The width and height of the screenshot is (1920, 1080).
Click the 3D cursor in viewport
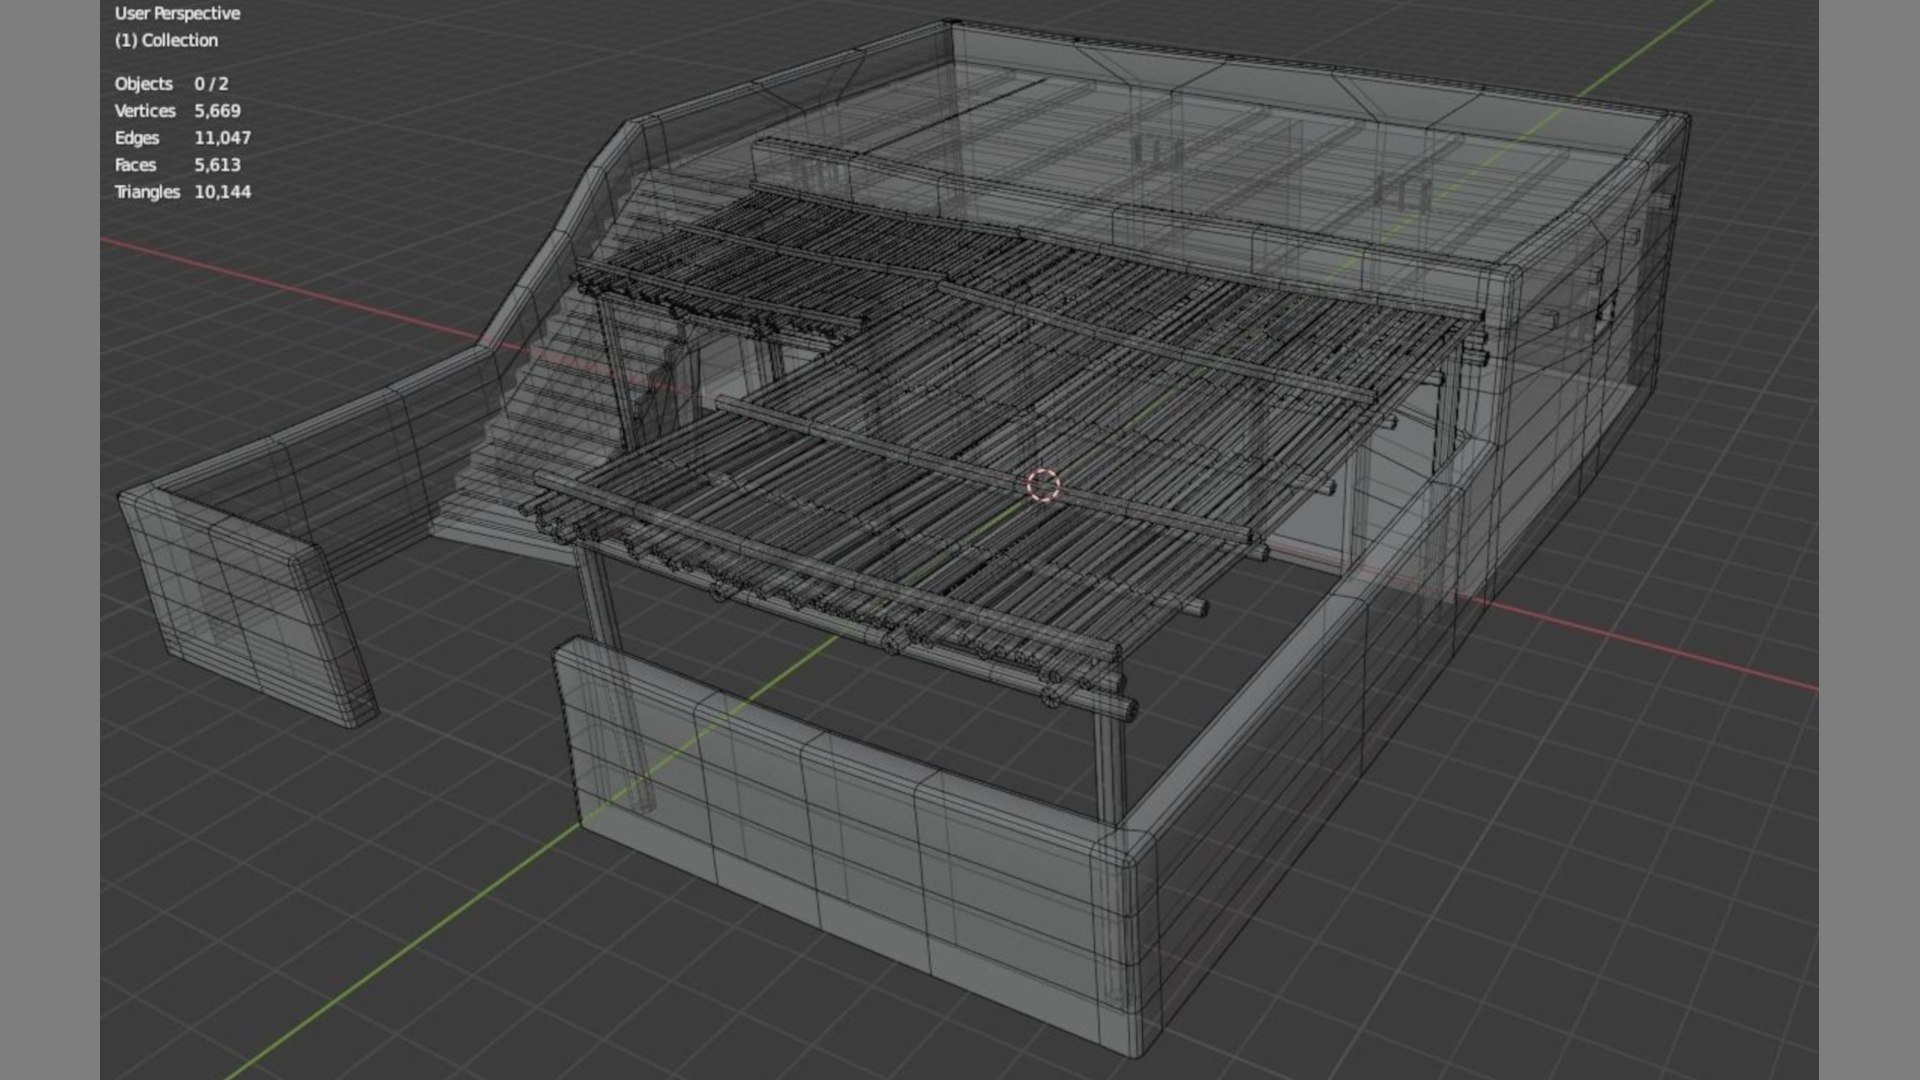click(x=1043, y=485)
